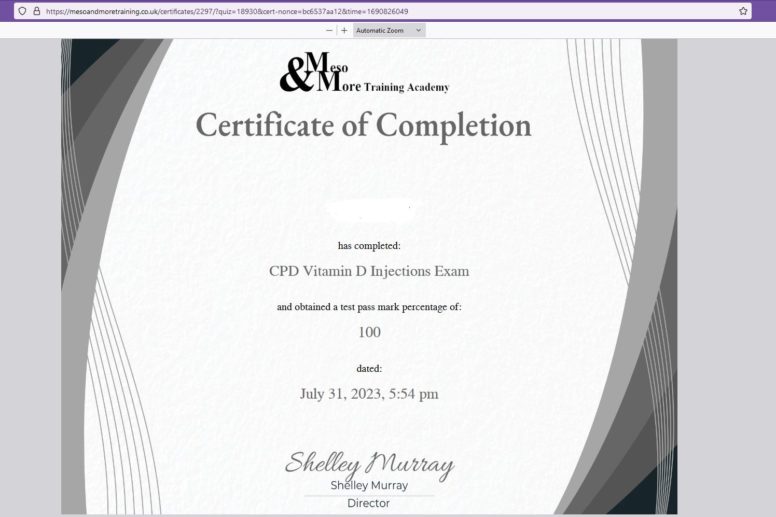This screenshot has height=517, width=776.
Task: Click the 'has completed:' label
Action: point(369,245)
